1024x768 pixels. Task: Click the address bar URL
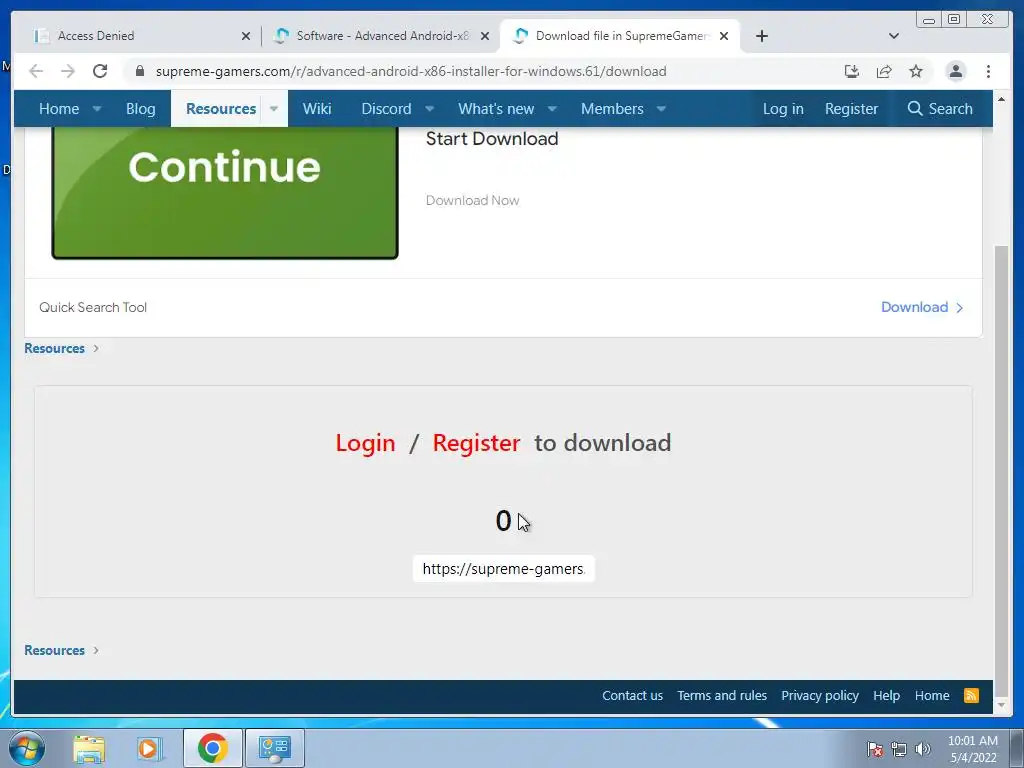coord(411,71)
